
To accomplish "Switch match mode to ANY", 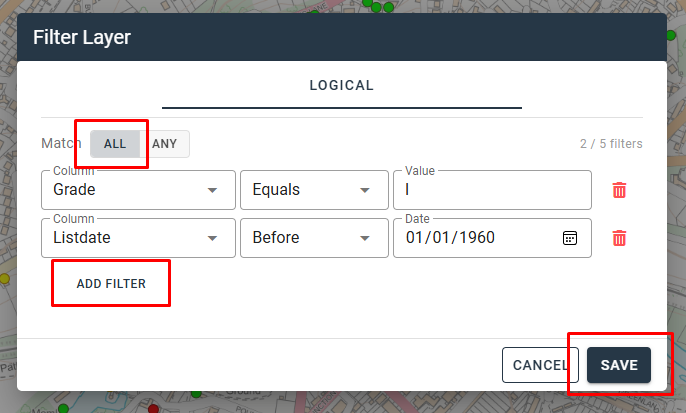I will pos(164,144).
